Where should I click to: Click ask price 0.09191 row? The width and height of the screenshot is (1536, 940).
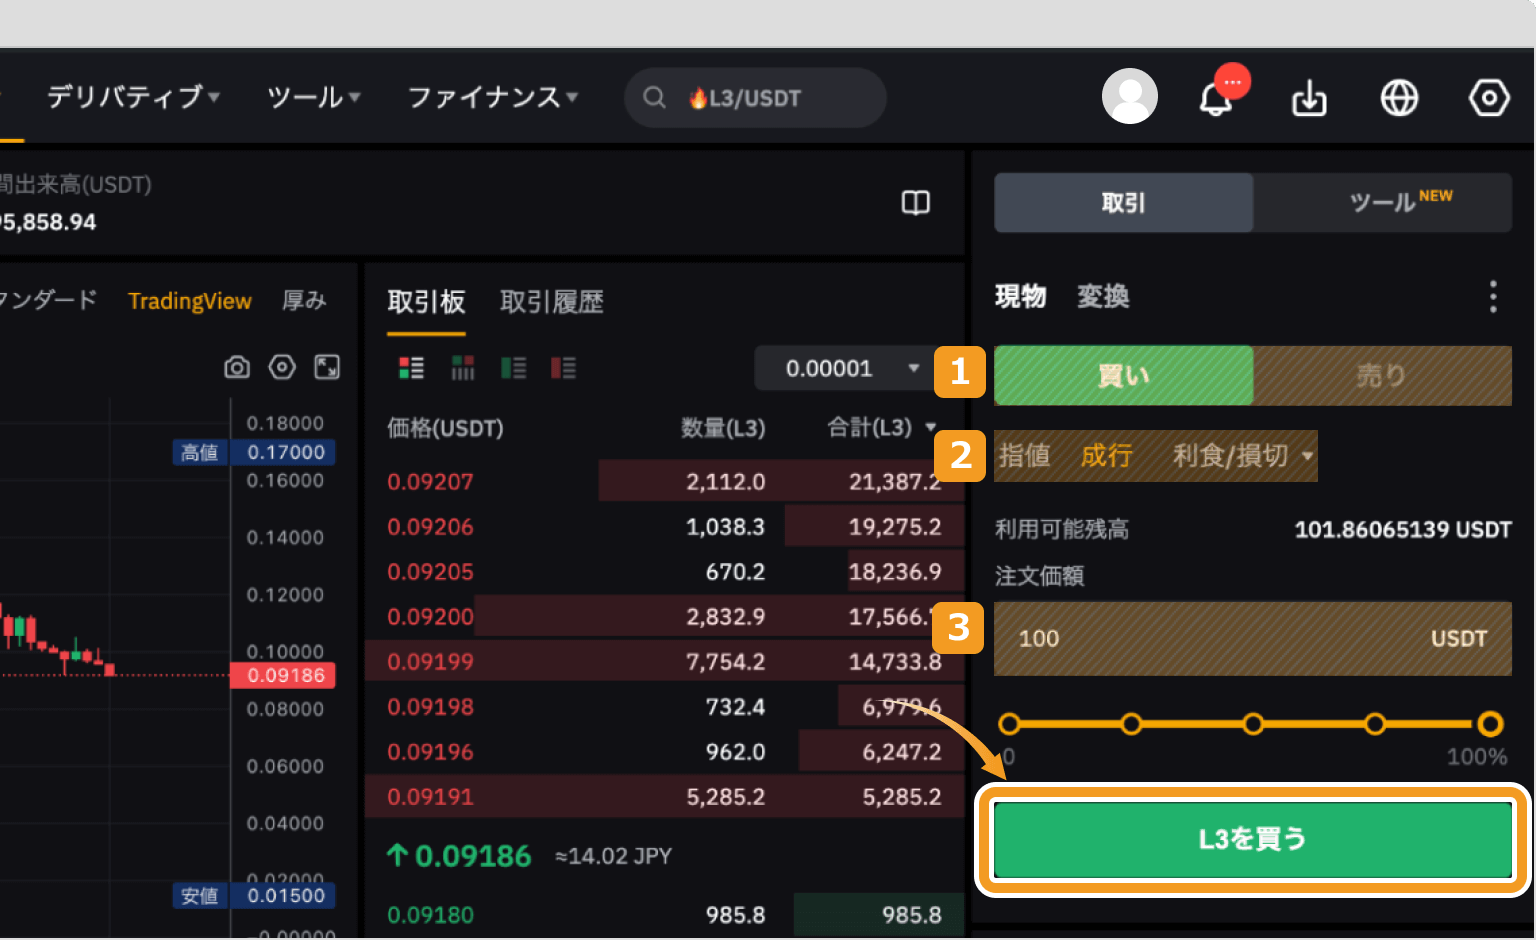pyautogui.click(x=664, y=797)
